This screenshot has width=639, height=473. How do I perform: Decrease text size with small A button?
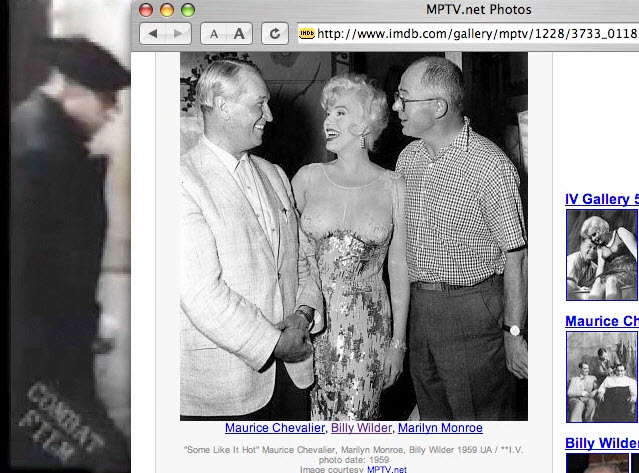214,34
